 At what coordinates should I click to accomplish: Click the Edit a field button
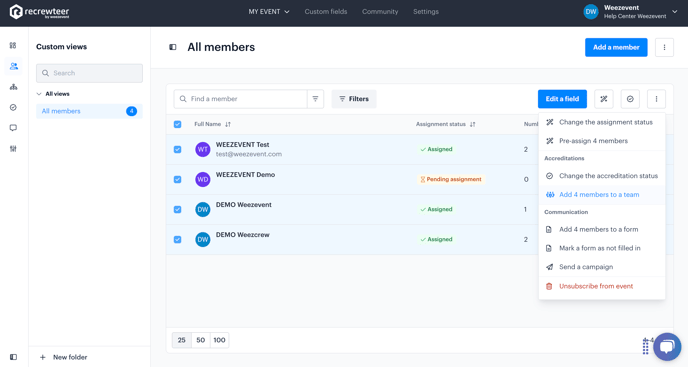[x=562, y=99]
